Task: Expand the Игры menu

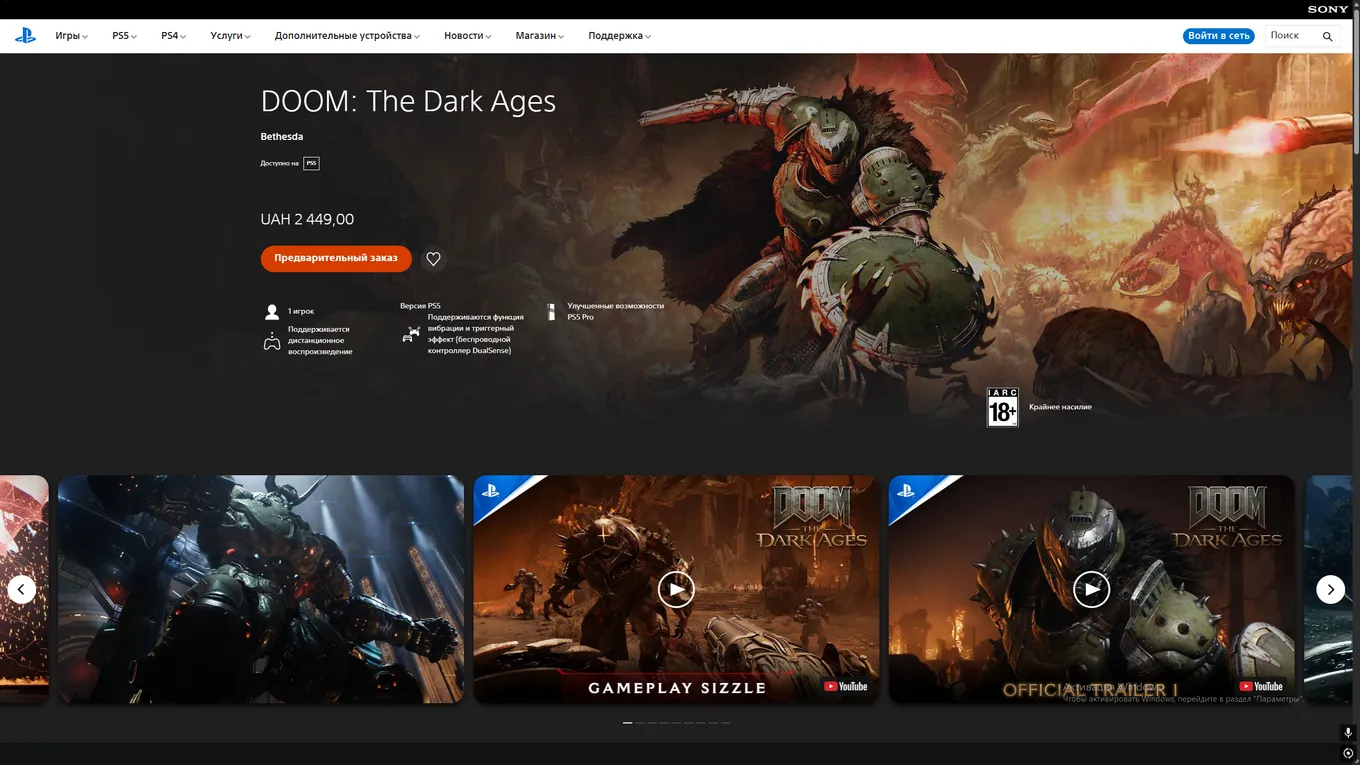Action: (x=71, y=36)
